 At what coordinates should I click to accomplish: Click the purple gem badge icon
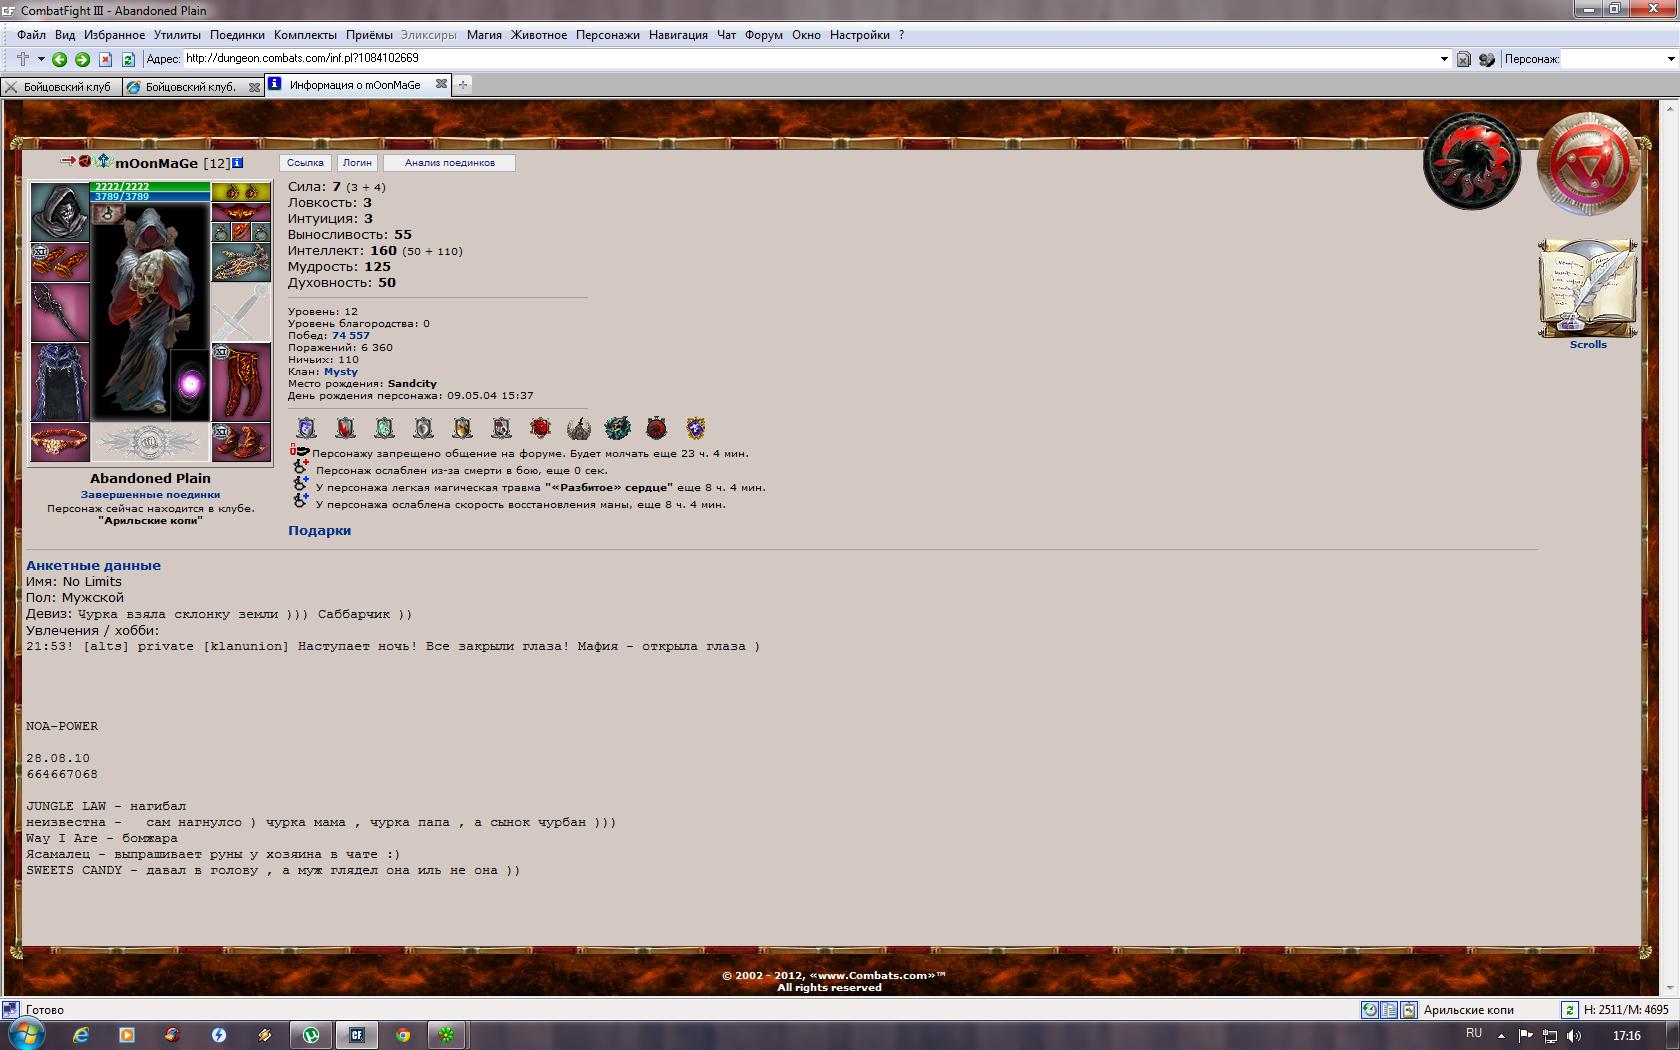[696, 428]
